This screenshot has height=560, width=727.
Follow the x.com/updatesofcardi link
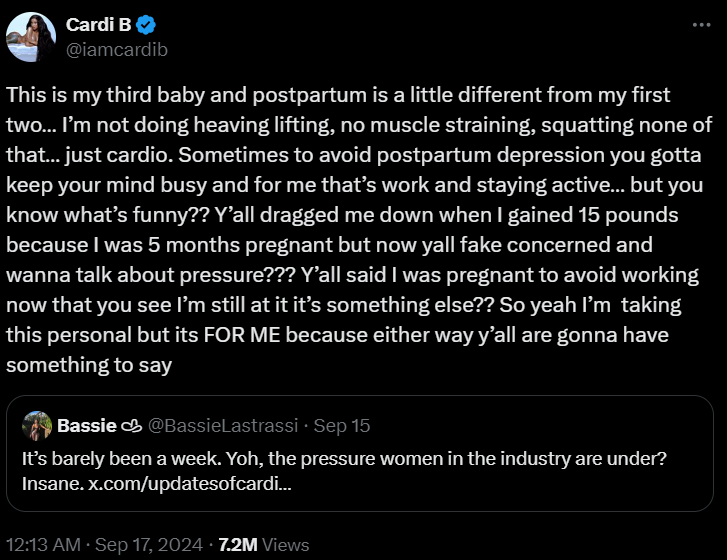click(190, 484)
